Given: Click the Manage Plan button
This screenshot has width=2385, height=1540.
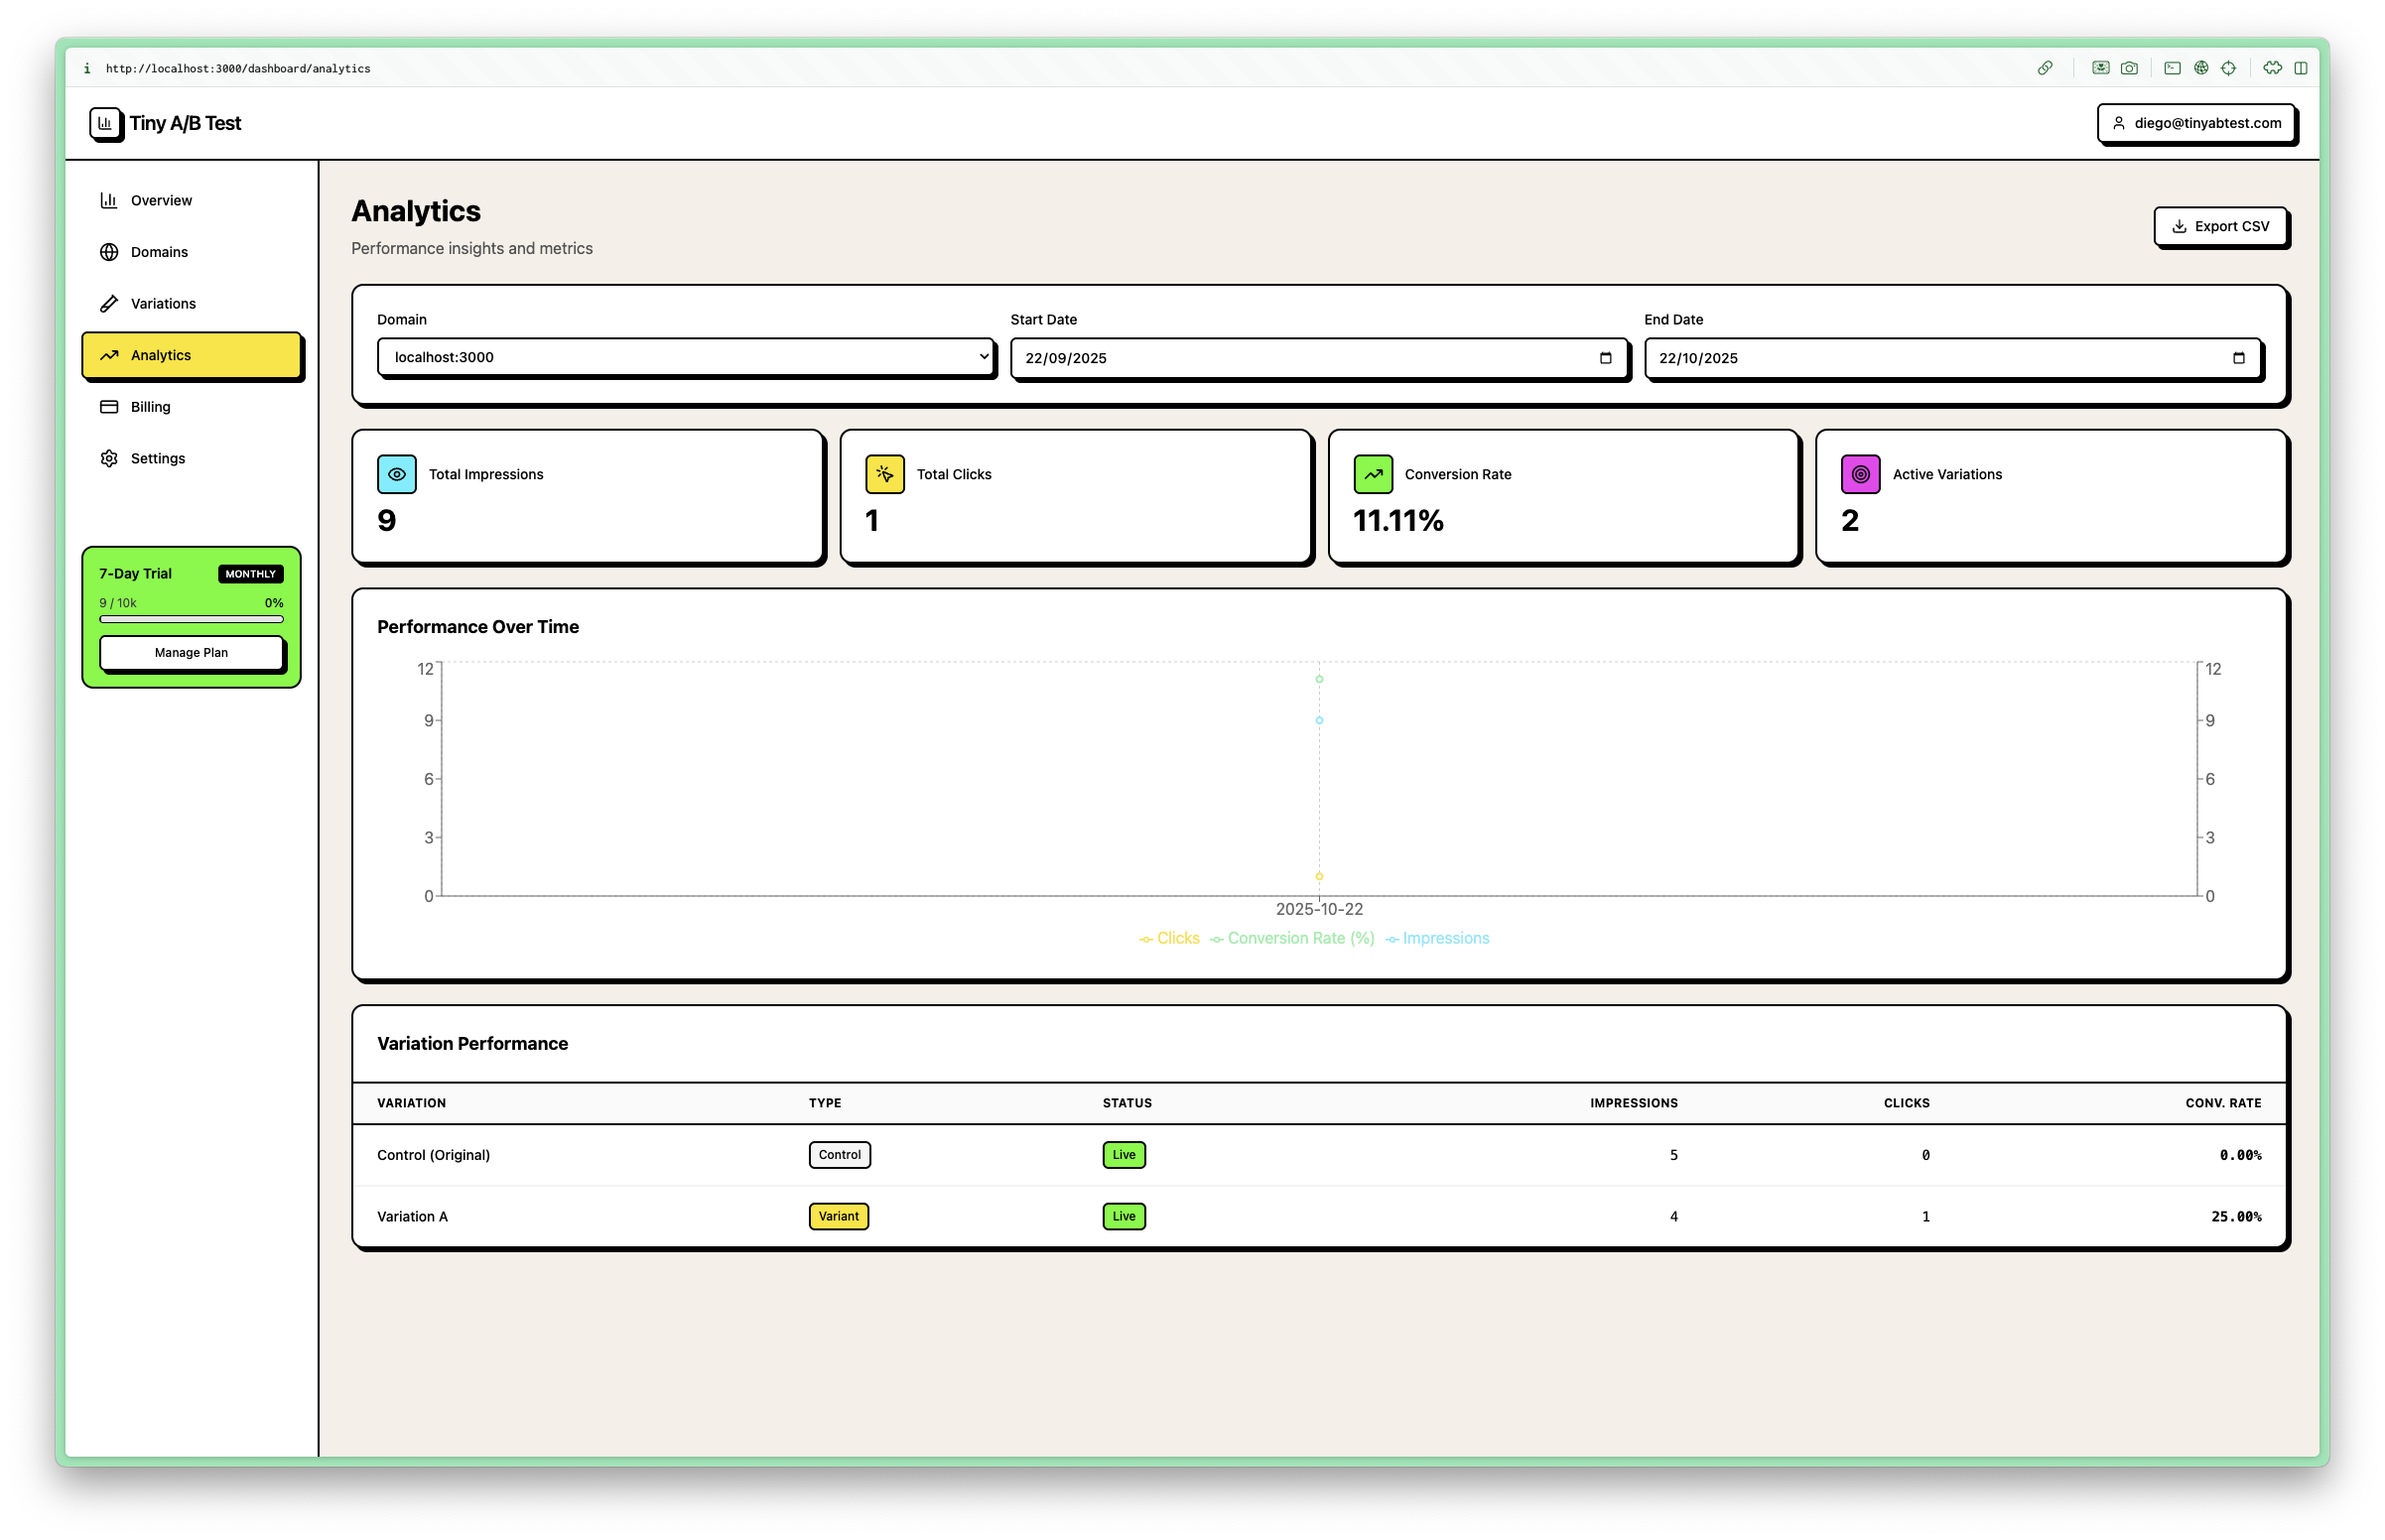Looking at the screenshot, I should [x=191, y=652].
